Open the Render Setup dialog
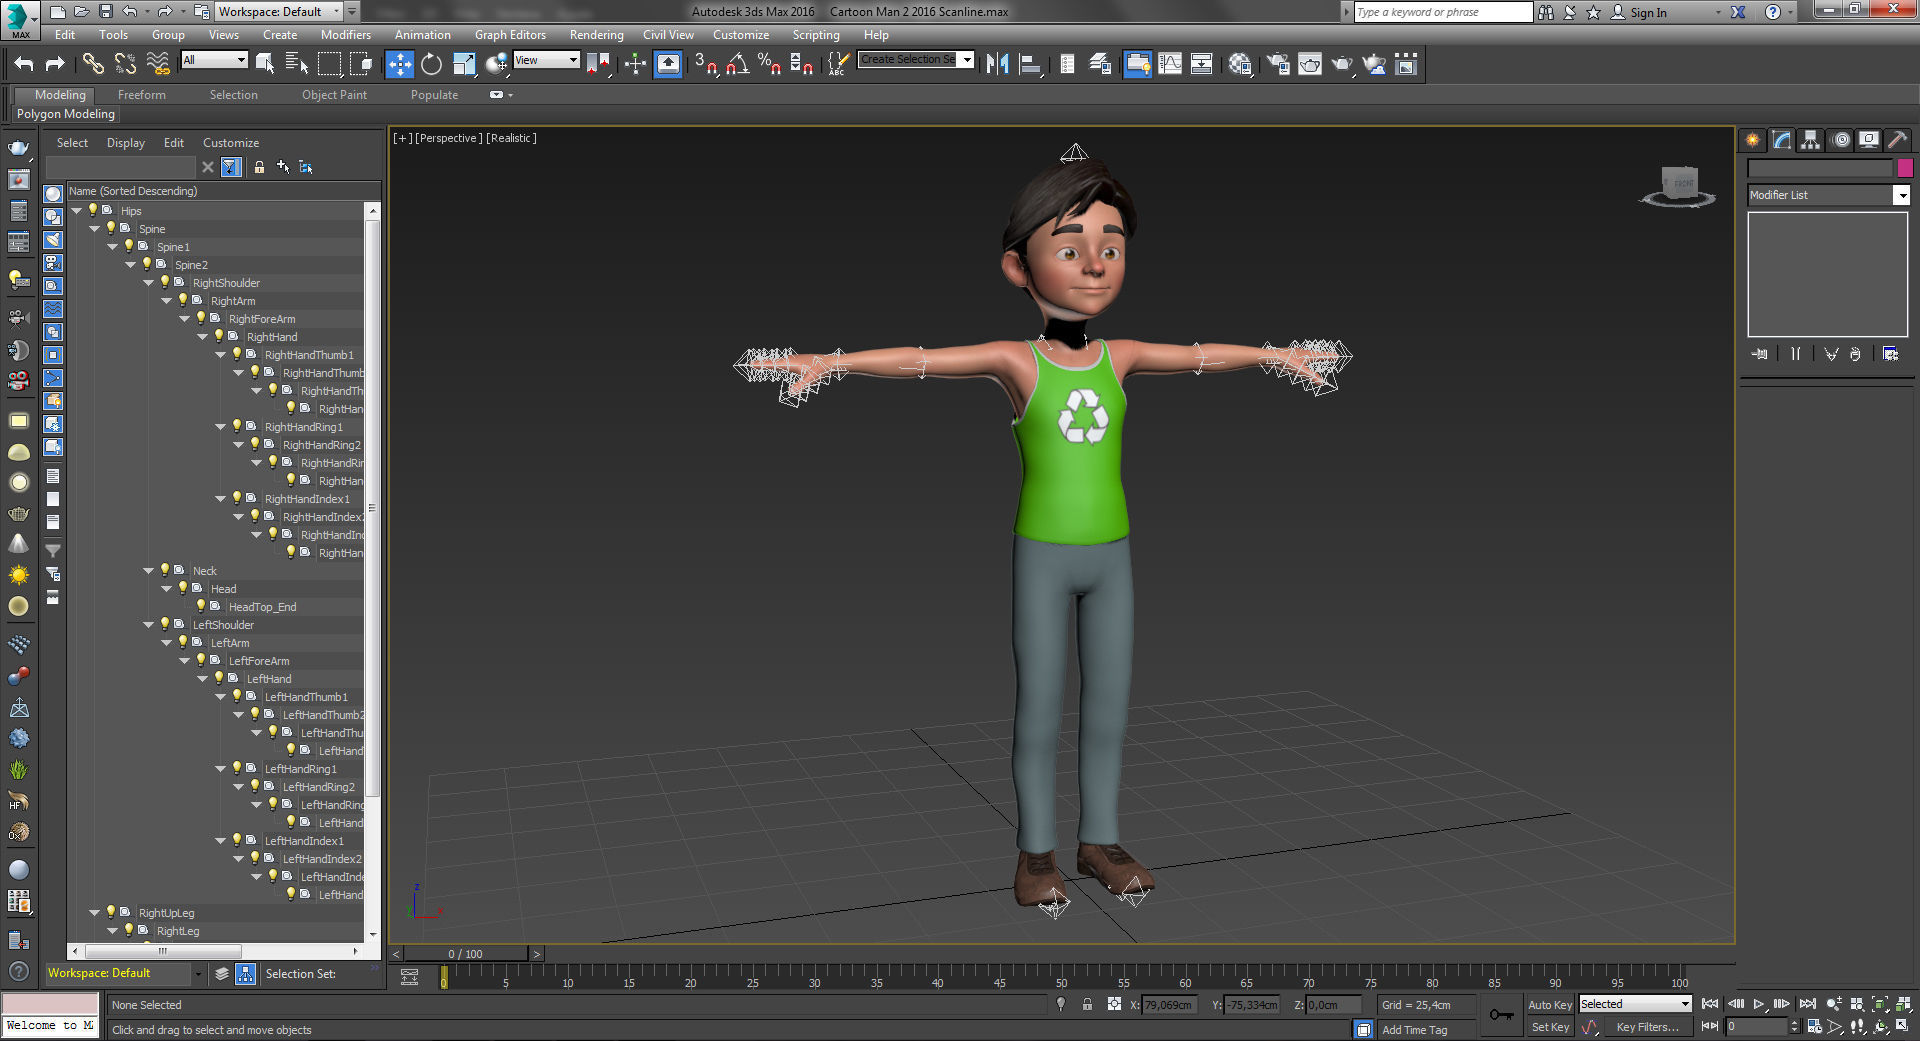The height and width of the screenshot is (1041, 1920). pos(1278,64)
